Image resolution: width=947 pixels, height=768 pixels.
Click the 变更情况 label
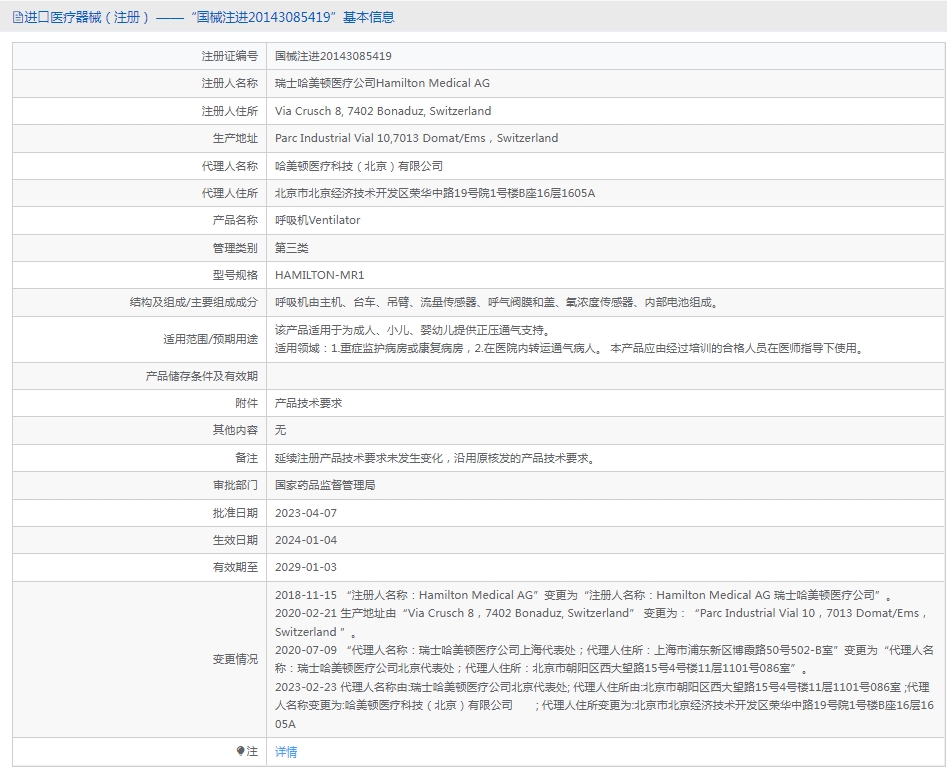[x=235, y=659]
